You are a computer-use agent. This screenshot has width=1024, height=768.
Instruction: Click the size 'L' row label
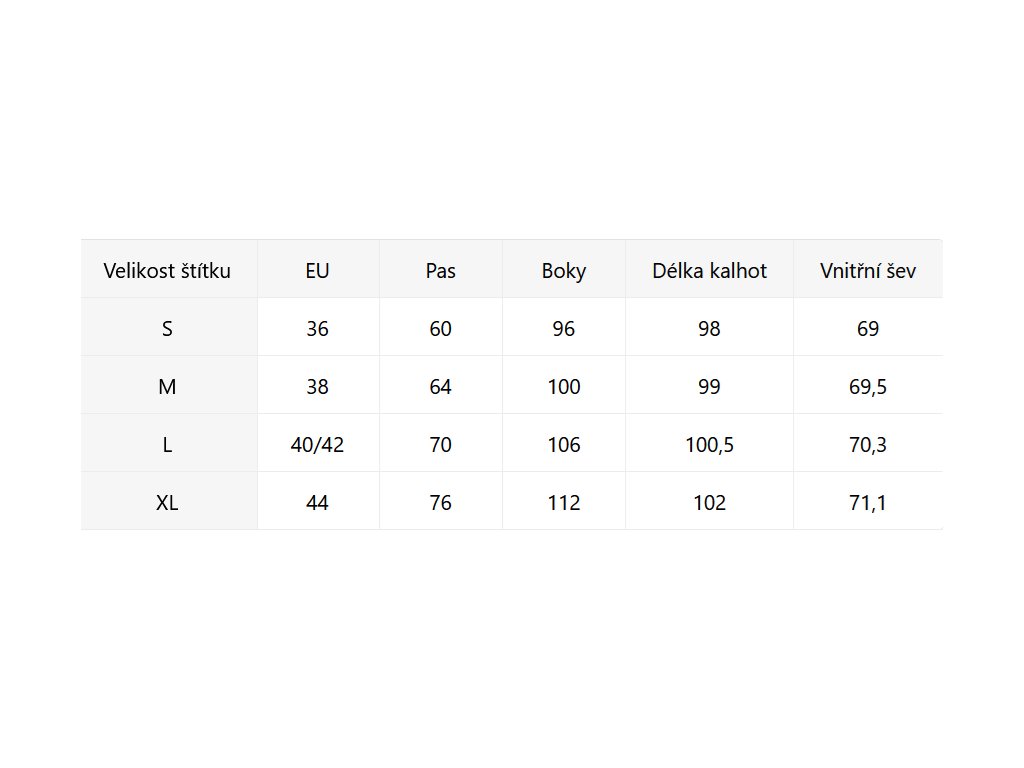(167, 444)
